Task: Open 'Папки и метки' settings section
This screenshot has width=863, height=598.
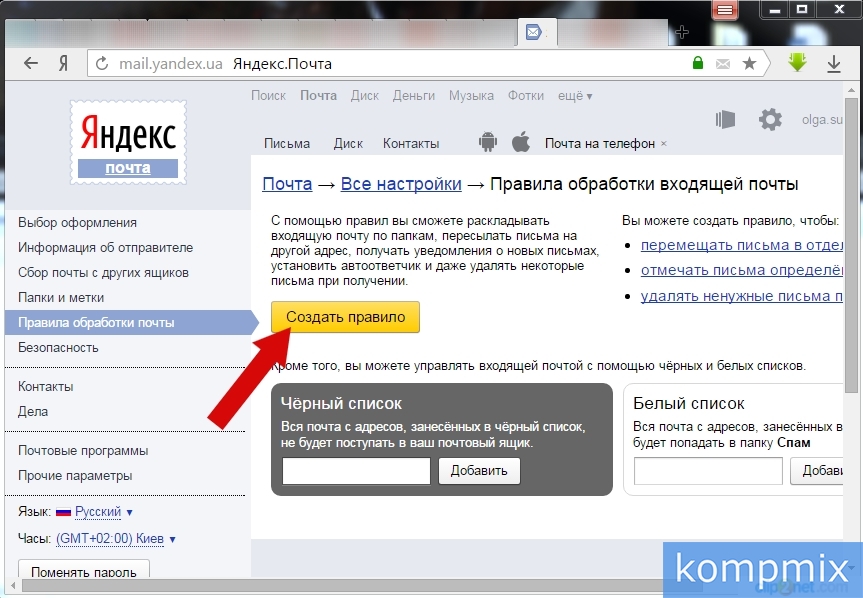Action: click(61, 298)
